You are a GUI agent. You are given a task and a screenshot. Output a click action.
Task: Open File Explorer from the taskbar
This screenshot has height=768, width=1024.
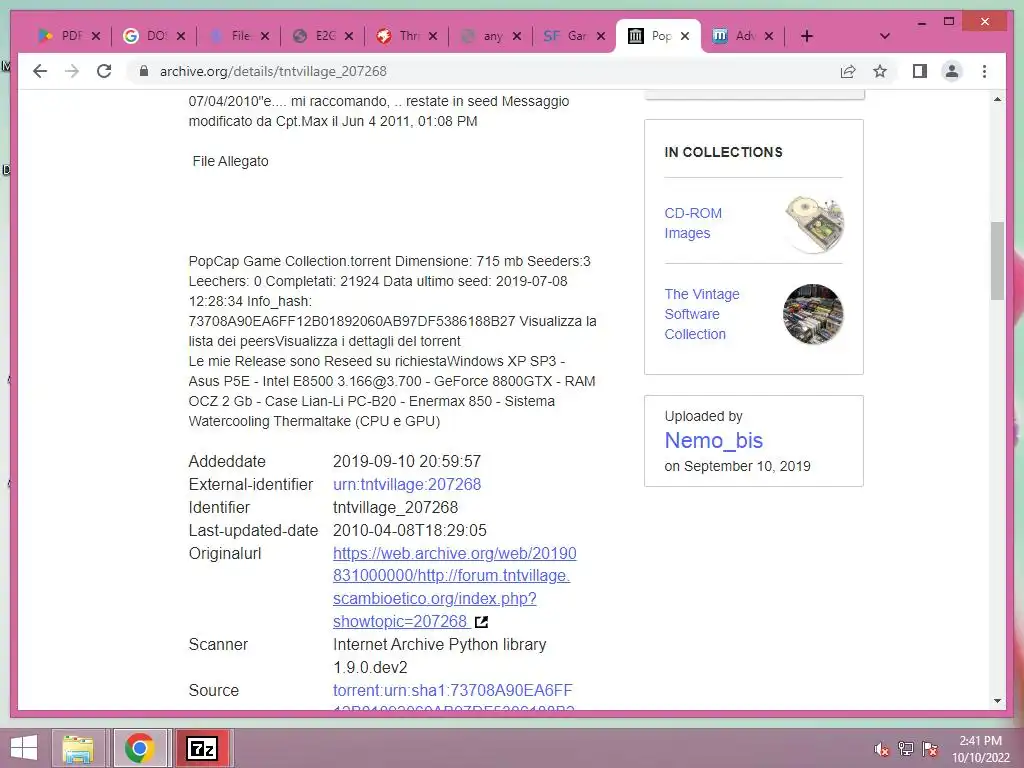pos(78,748)
